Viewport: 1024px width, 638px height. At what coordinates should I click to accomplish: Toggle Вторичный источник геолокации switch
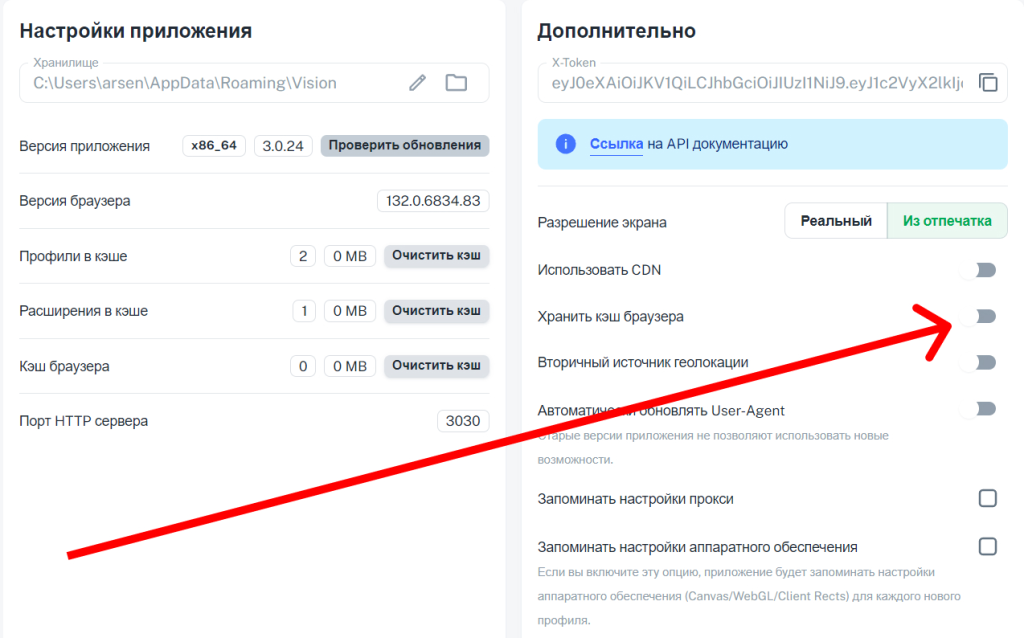click(x=978, y=362)
